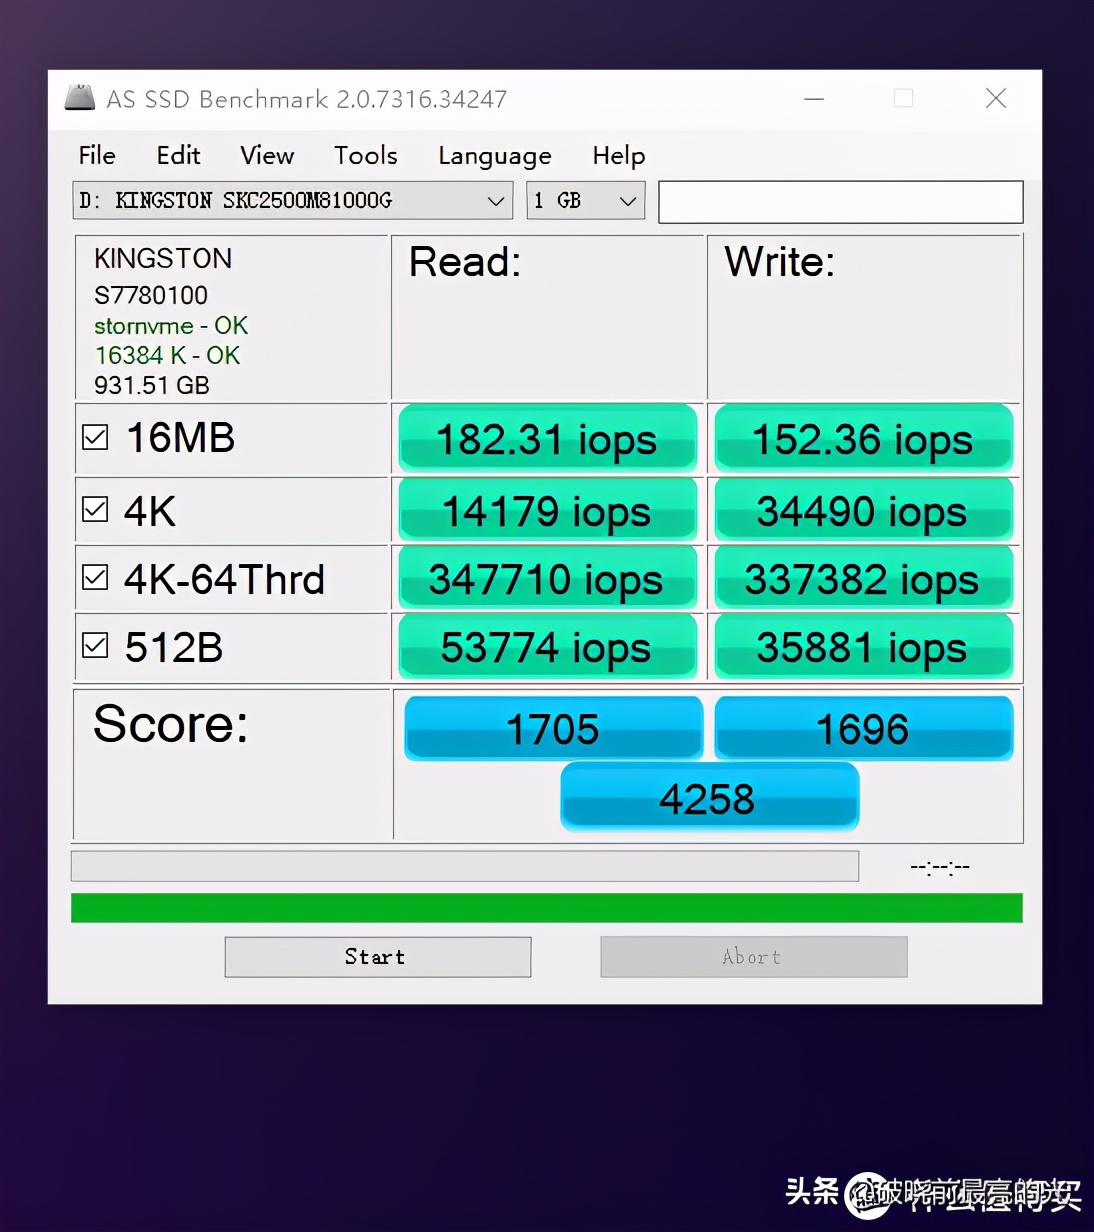Open the View menu

(x=265, y=156)
